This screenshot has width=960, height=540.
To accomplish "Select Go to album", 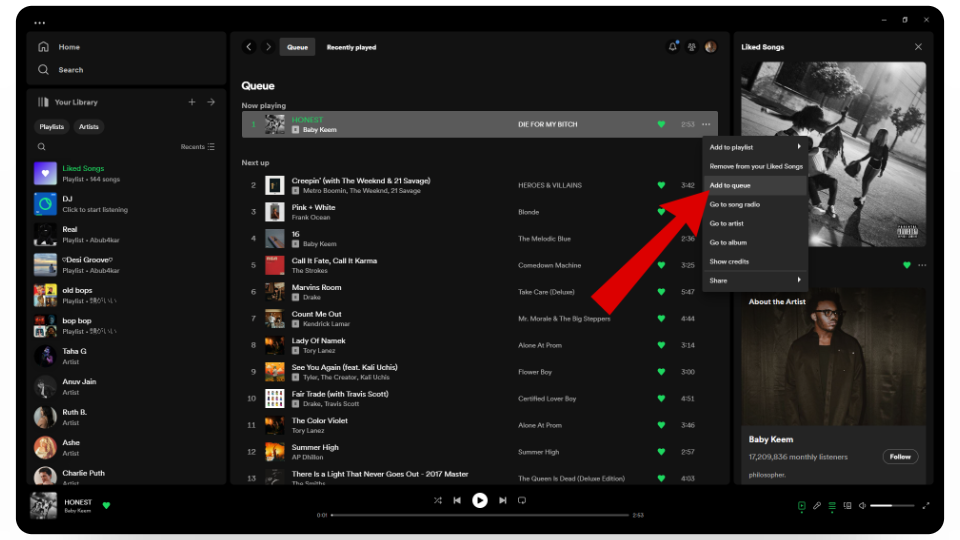I will 755,242.
